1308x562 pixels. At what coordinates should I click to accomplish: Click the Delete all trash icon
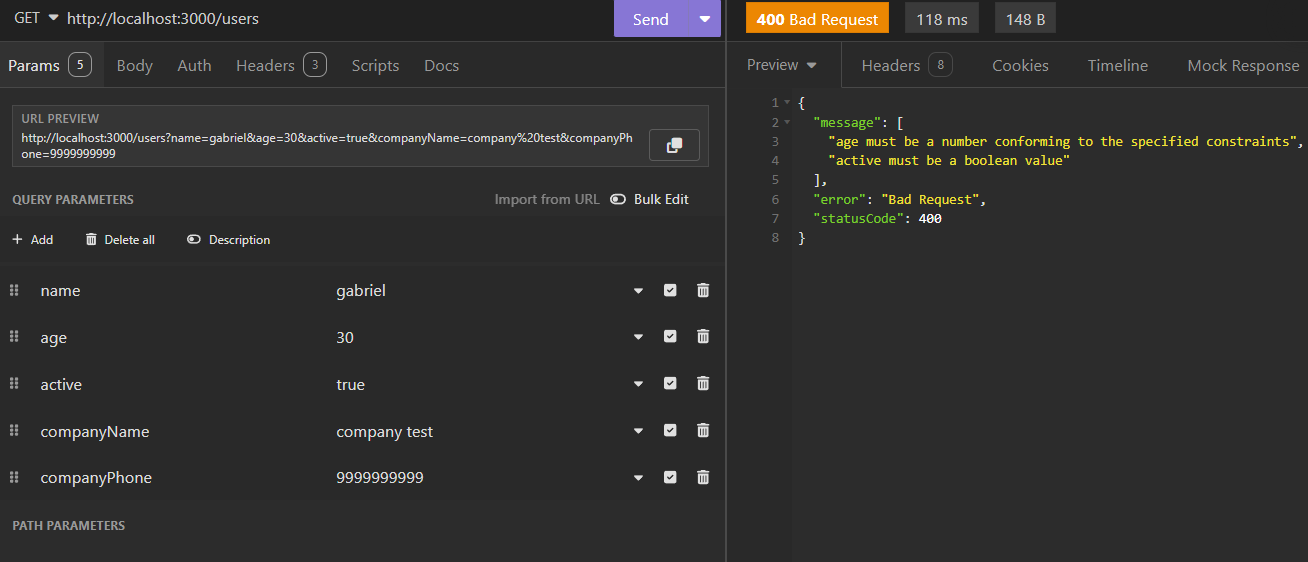tap(92, 240)
